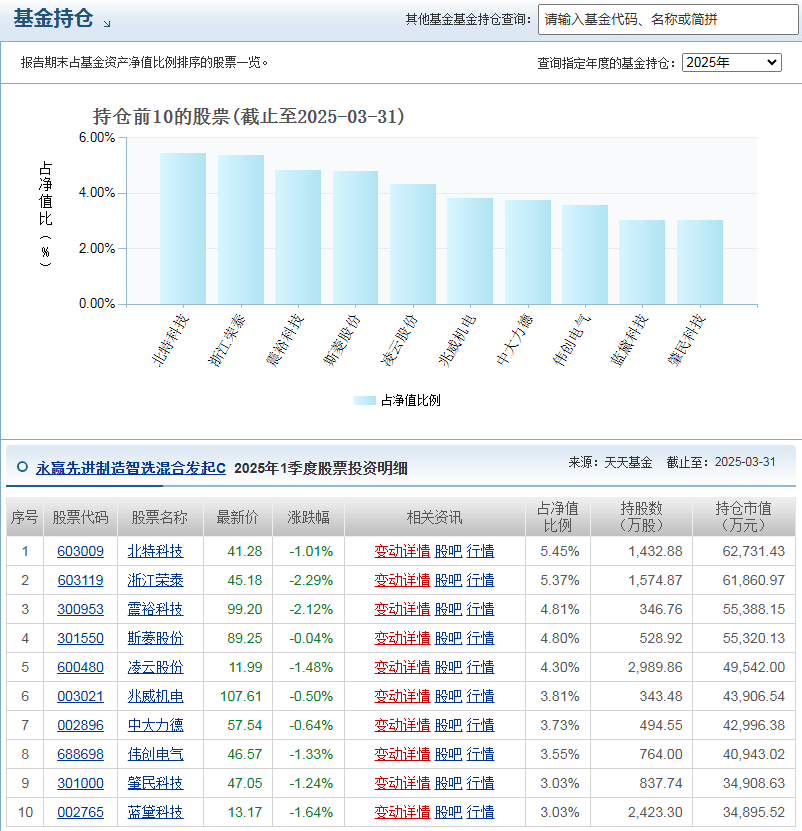Open 变动详情 for 浙江荣泰 row
Viewport: 802px width, 831px height.
402,580
